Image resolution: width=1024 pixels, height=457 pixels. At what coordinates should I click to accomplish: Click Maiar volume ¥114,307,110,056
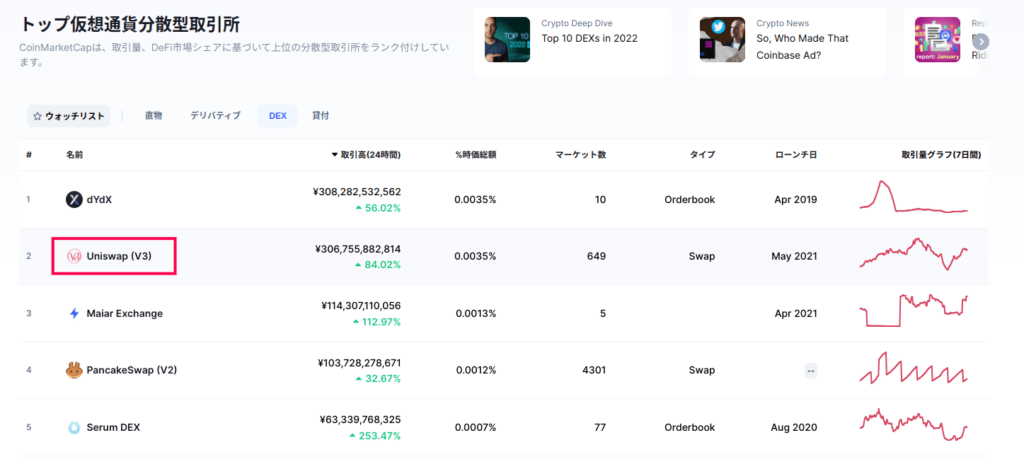coord(362,306)
